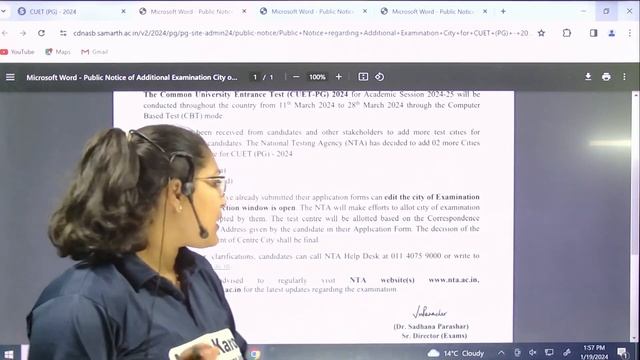Open the PDF viewer more actions menu

pyautogui.click(x=624, y=77)
